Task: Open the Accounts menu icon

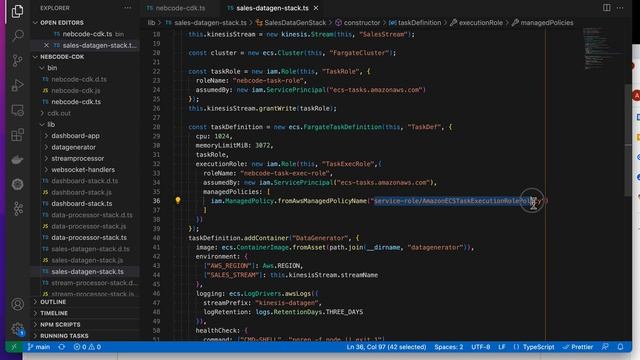Action: point(18,304)
